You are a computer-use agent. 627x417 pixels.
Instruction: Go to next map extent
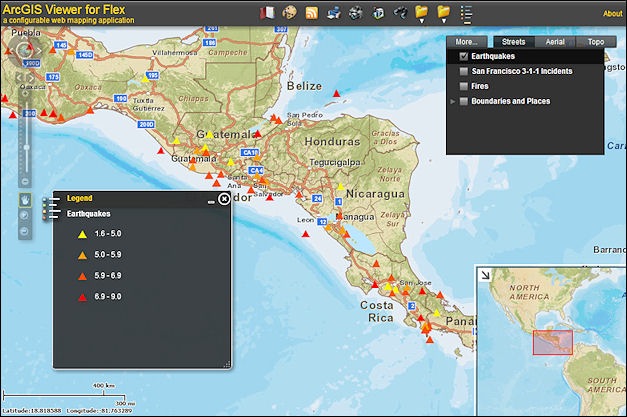click(x=31, y=78)
